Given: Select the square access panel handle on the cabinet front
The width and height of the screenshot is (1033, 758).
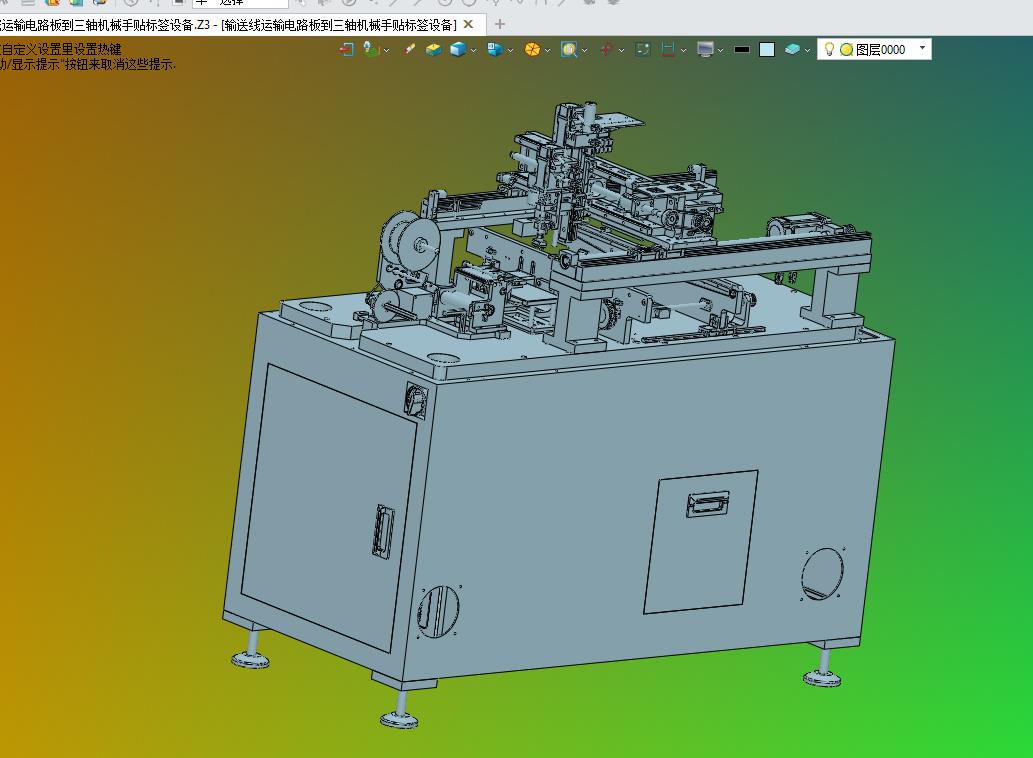Looking at the screenshot, I should pyautogui.click(x=708, y=504).
